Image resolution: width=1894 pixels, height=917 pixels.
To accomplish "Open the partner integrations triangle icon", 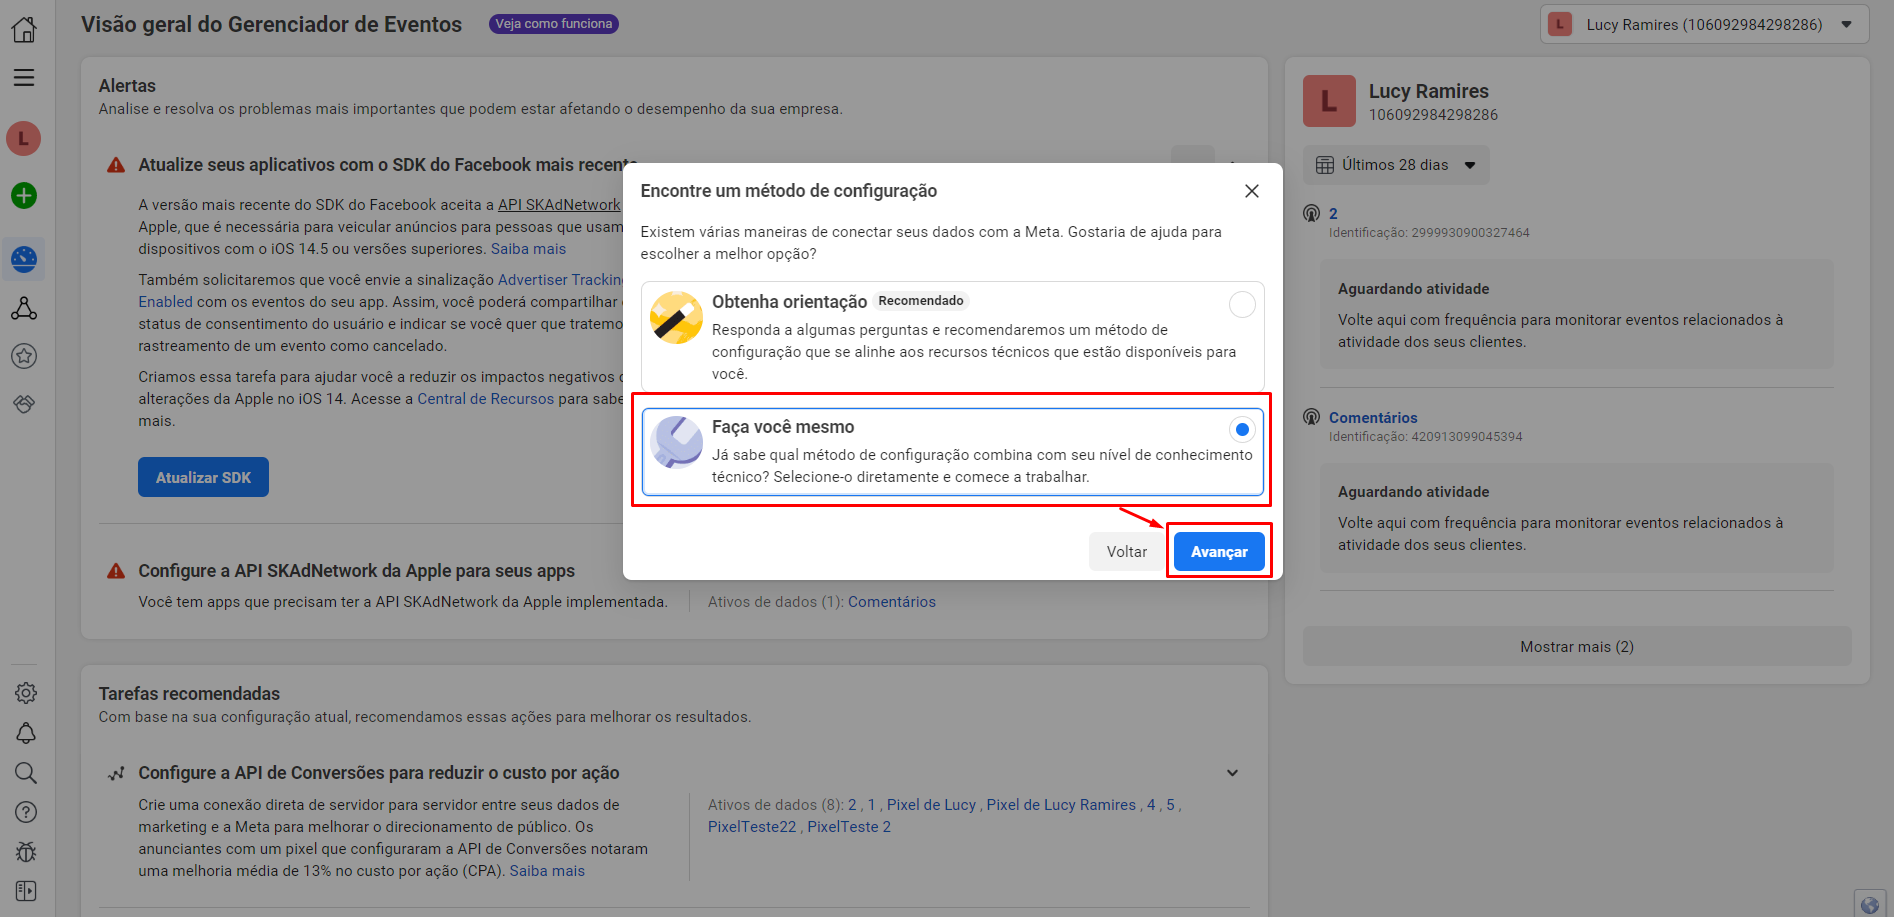I will tap(24, 309).
